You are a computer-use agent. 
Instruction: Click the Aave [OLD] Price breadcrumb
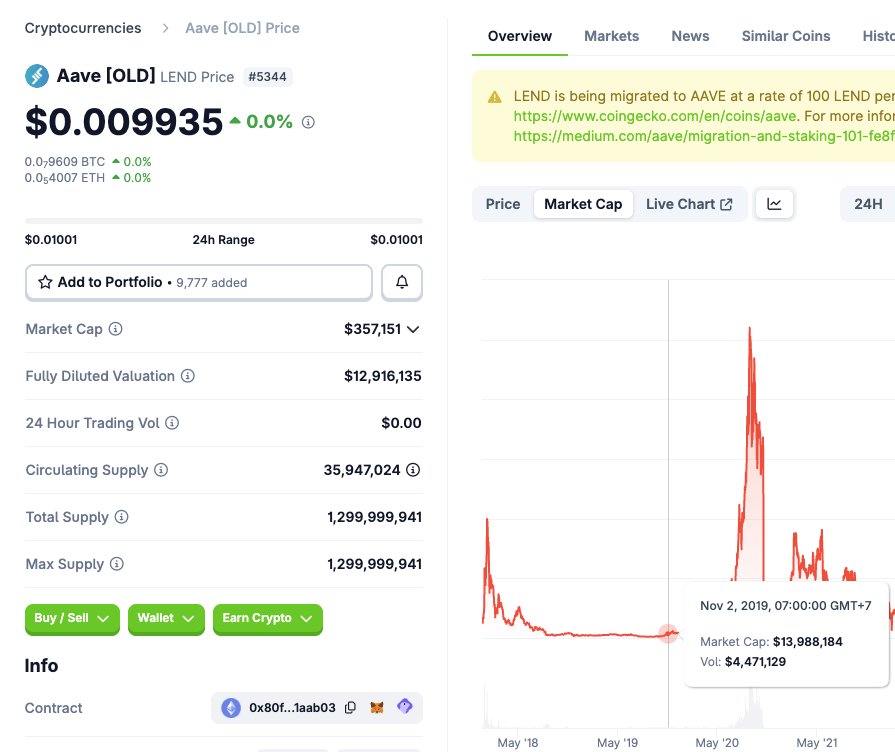click(242, 28)
